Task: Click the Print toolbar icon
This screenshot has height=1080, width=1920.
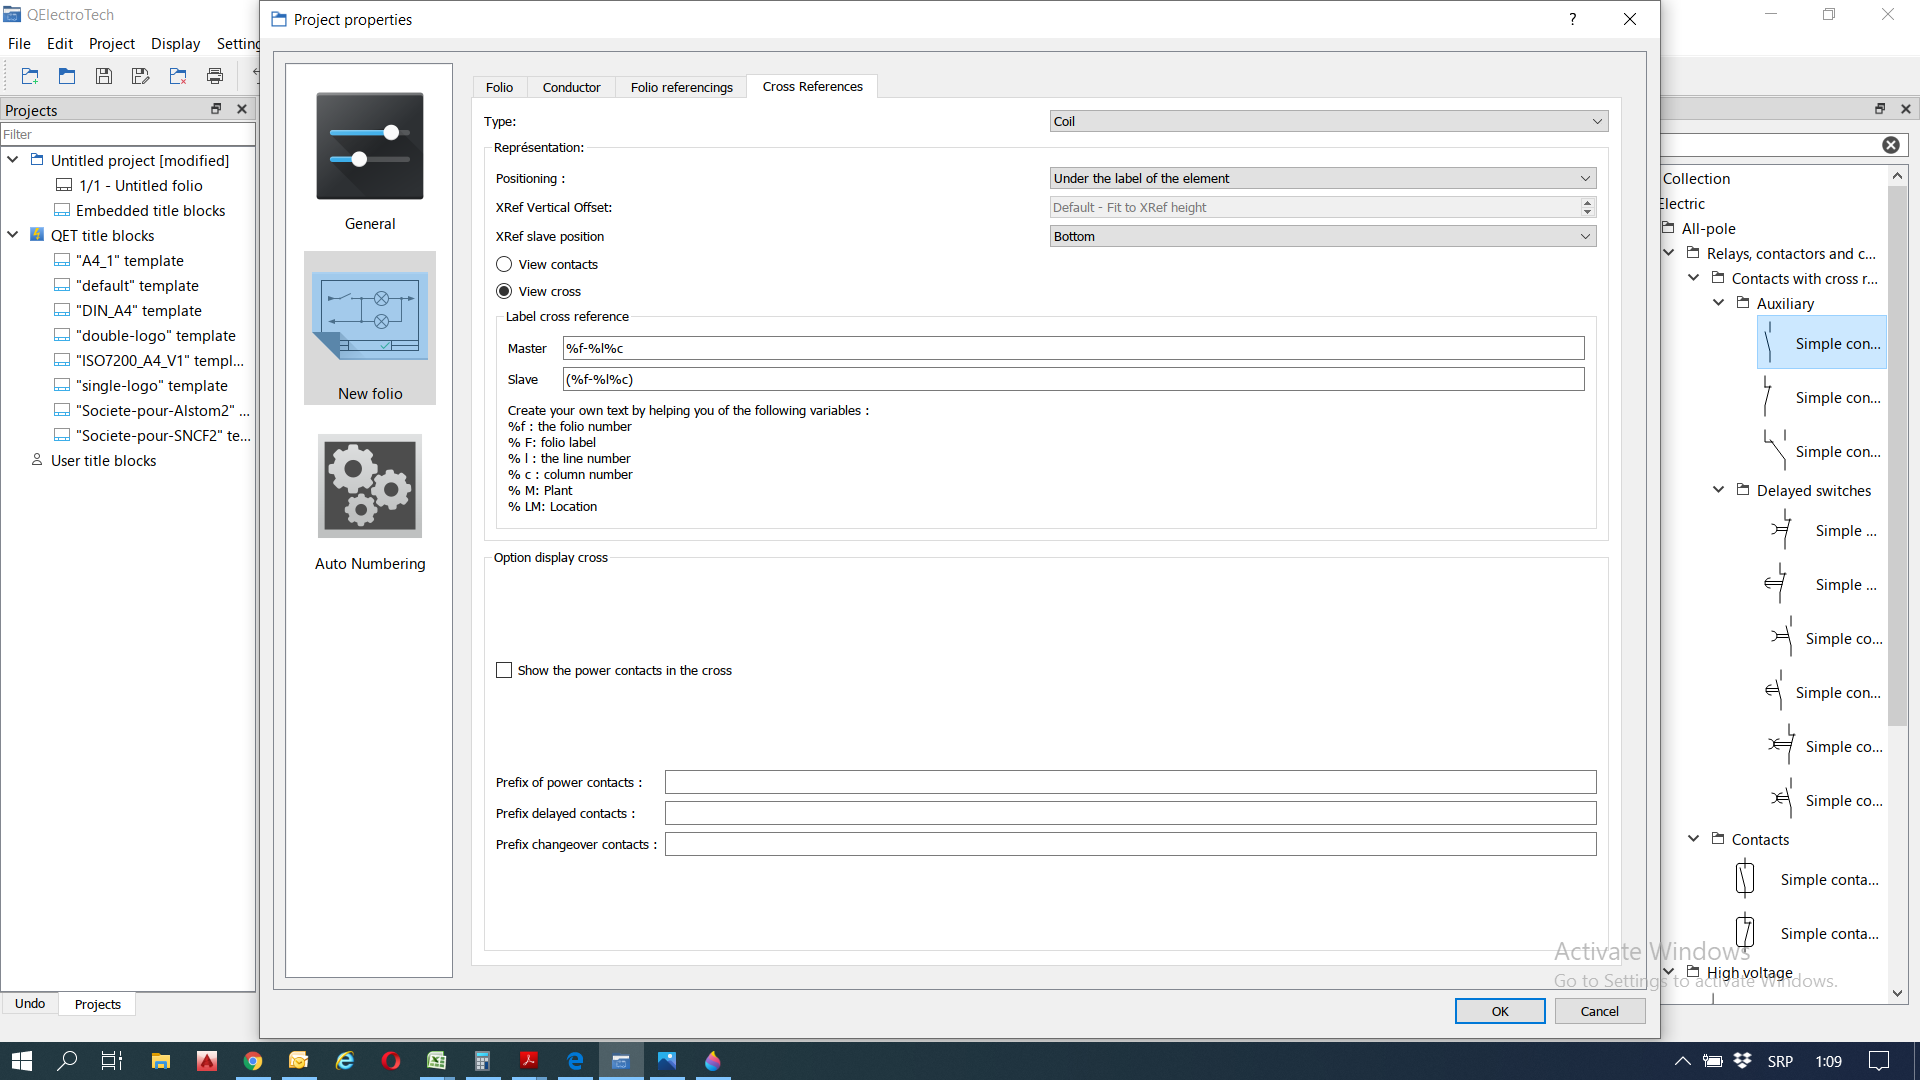Action: tap(214, 76)
